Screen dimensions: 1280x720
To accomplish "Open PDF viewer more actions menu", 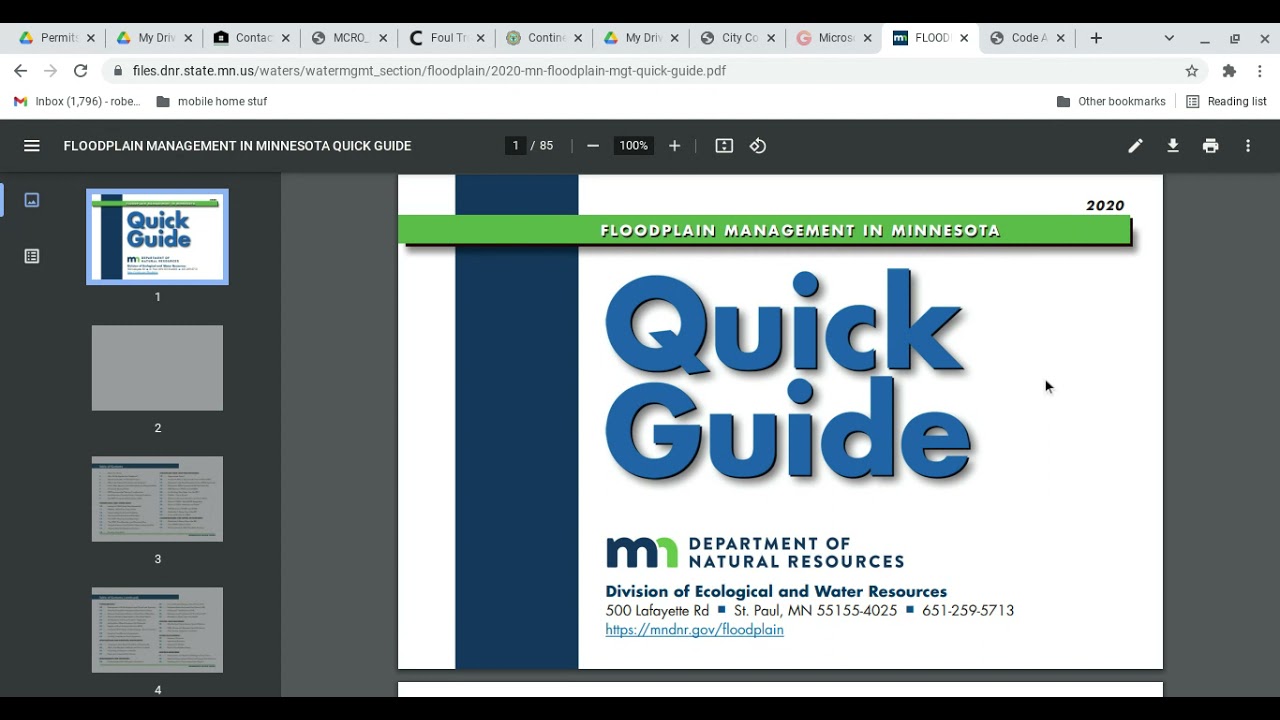I will pos(1248,146).
